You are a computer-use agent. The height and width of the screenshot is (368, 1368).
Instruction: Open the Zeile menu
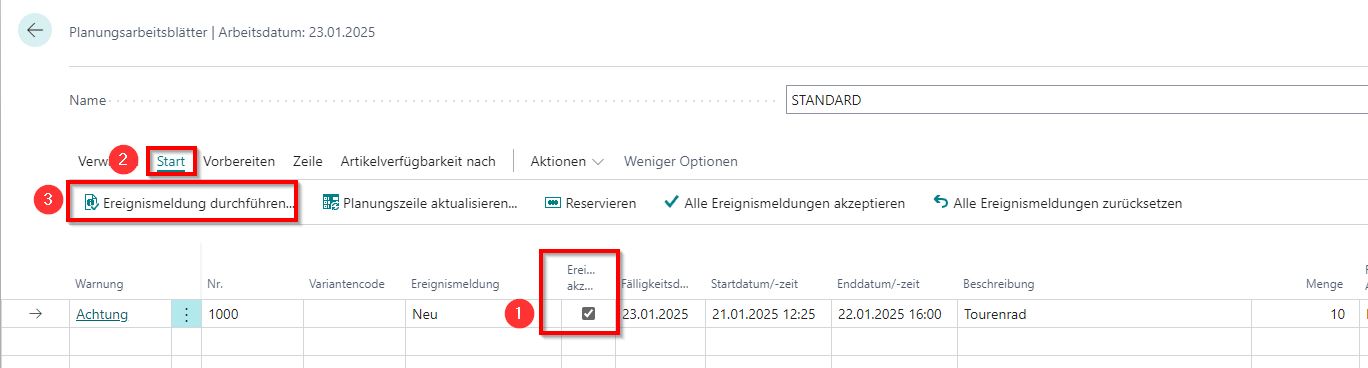(x=308, y=161)
